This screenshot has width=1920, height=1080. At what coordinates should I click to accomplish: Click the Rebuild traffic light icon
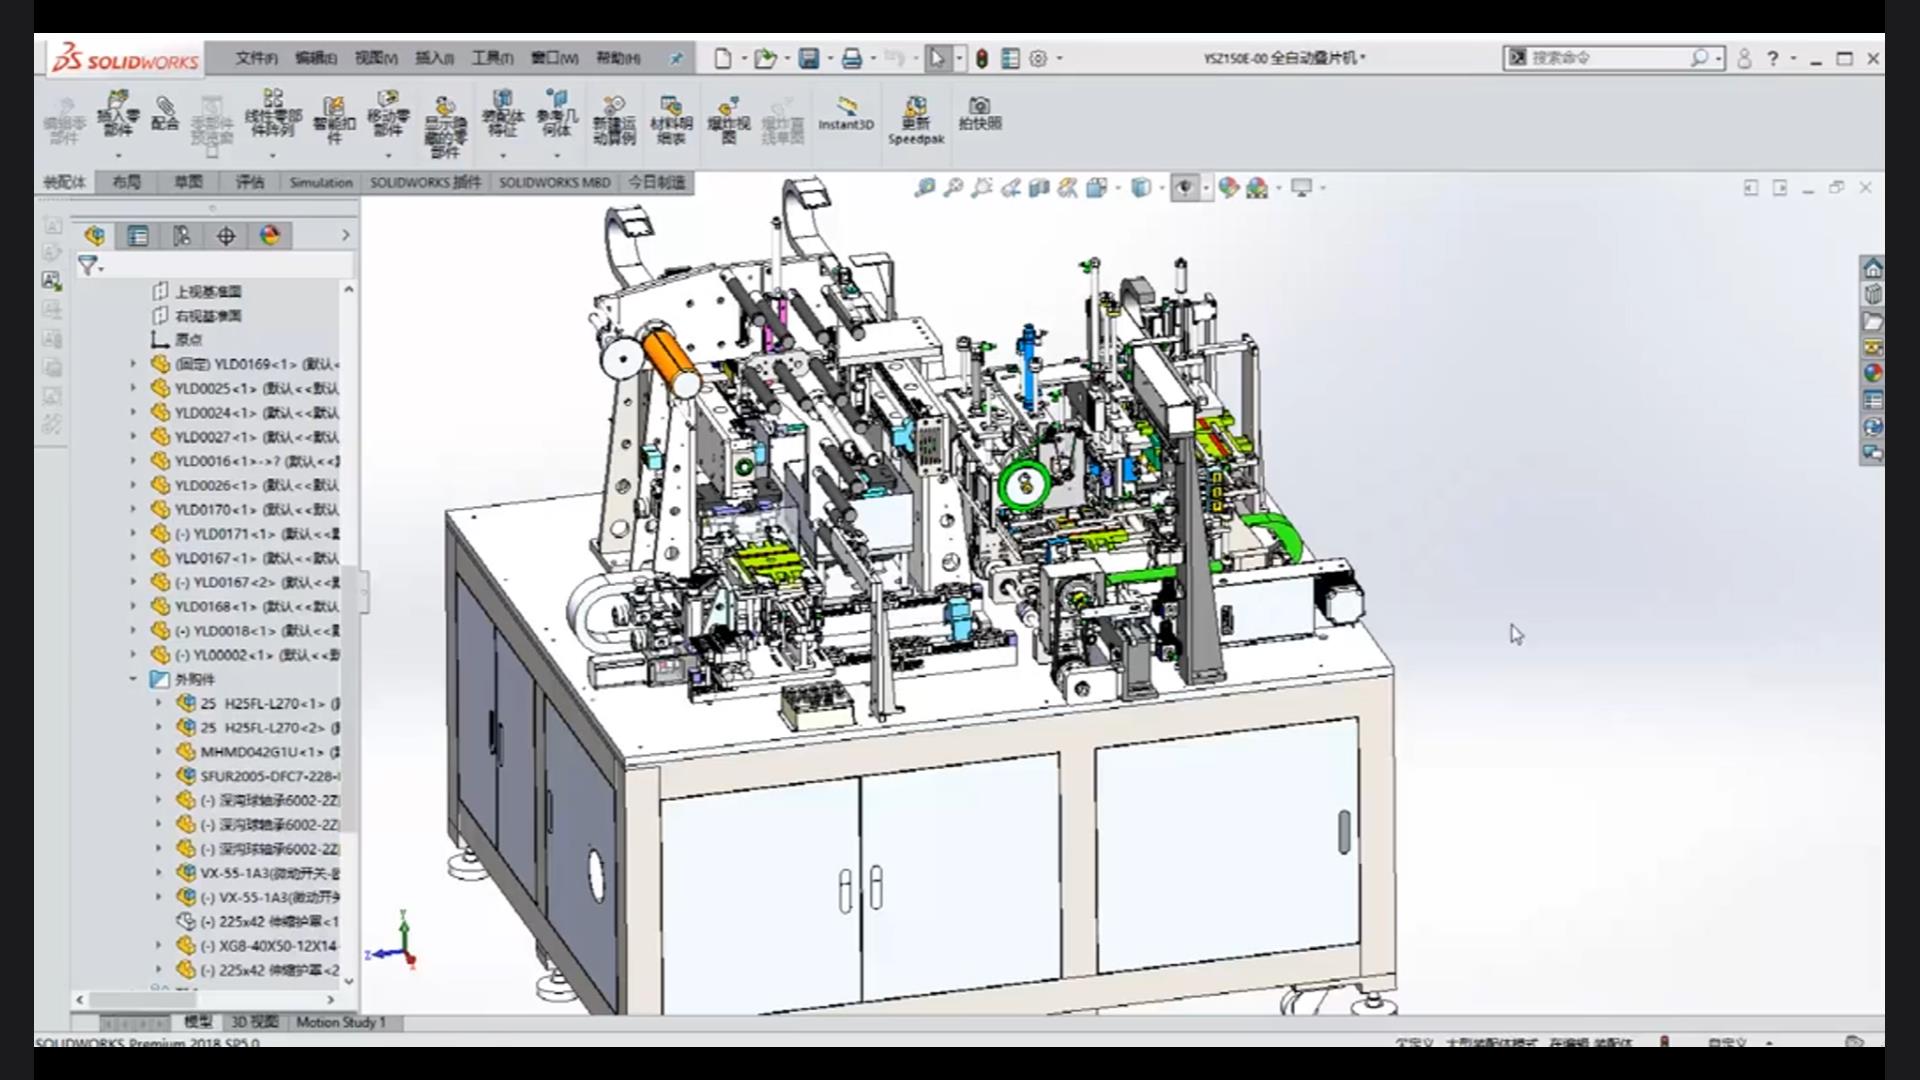pos(982,59)
